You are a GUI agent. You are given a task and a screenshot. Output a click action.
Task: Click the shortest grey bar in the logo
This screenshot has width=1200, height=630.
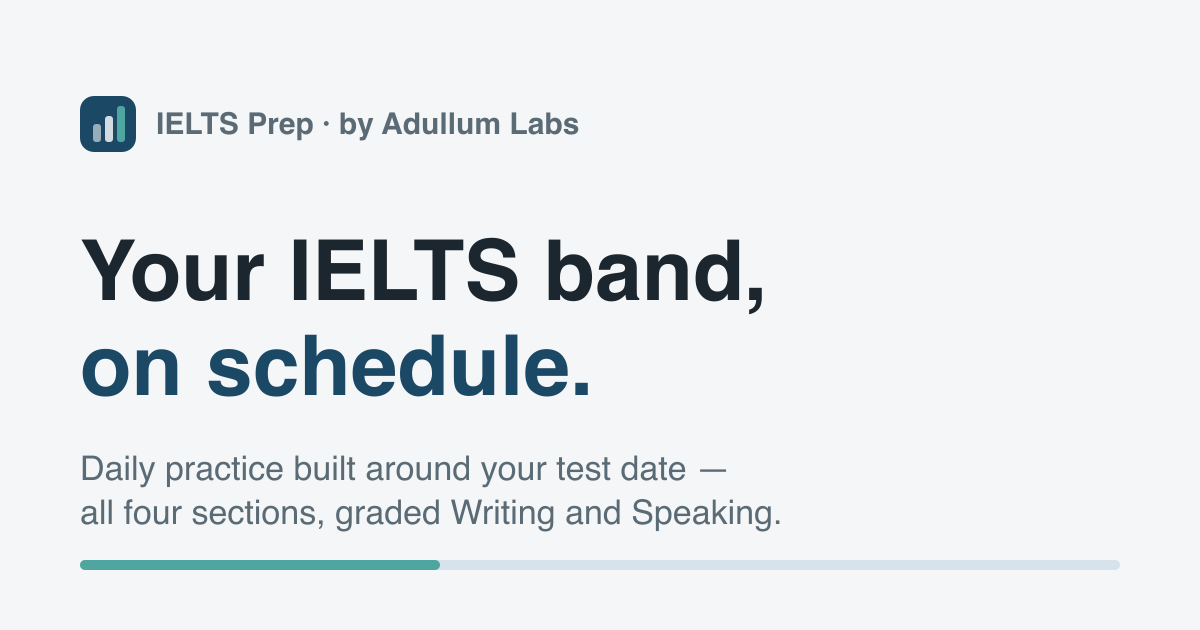click(x=97, y=132)
